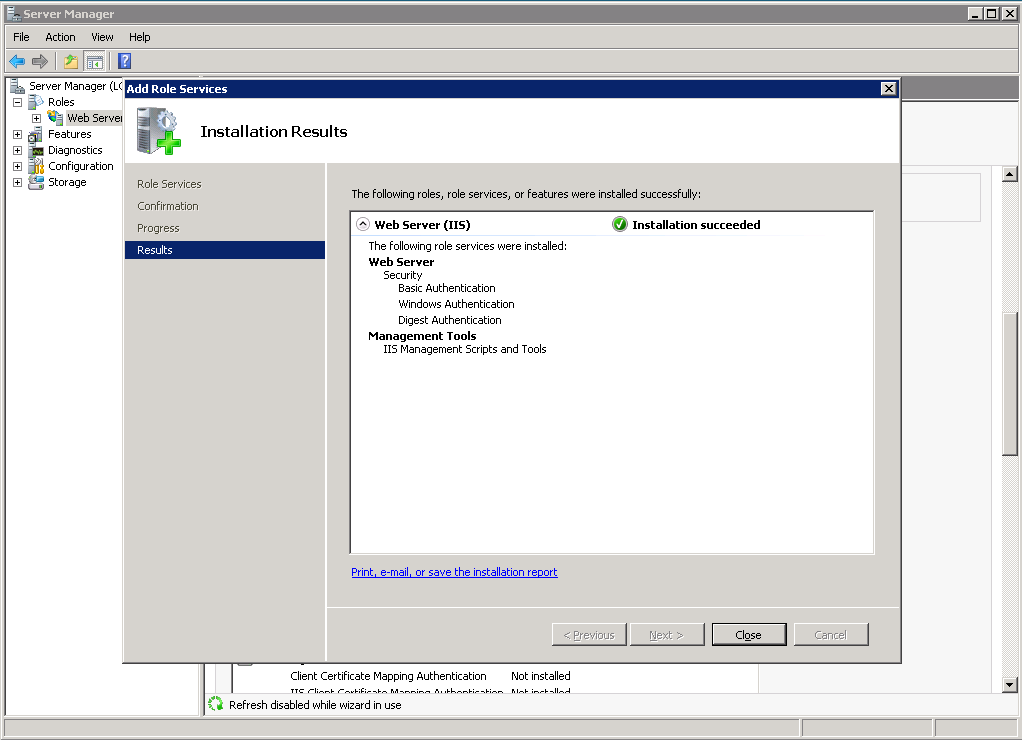Open the View menu
The width and height of the screenshot is (1022, 740).
click(102, 37)
